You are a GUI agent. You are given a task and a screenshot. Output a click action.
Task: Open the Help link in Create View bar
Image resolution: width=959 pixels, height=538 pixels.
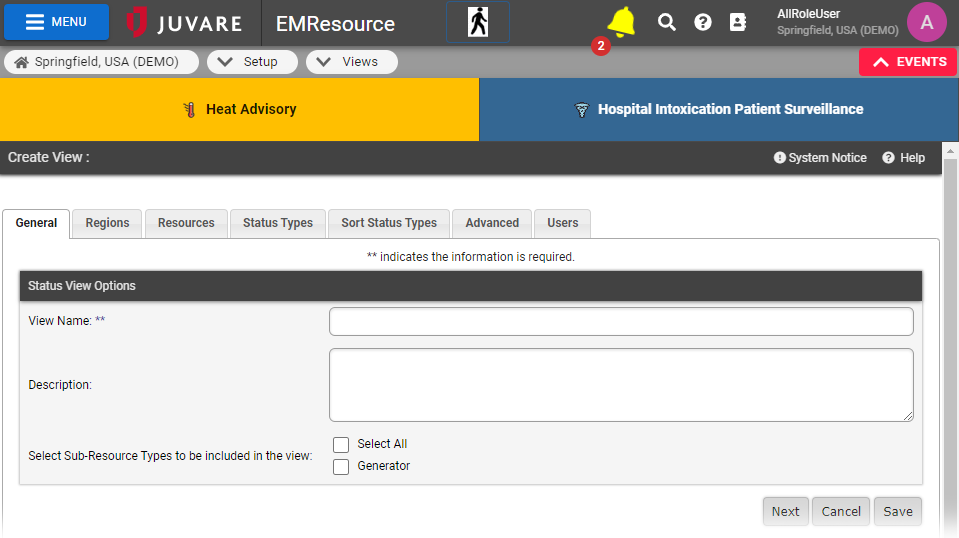(903, 158)
